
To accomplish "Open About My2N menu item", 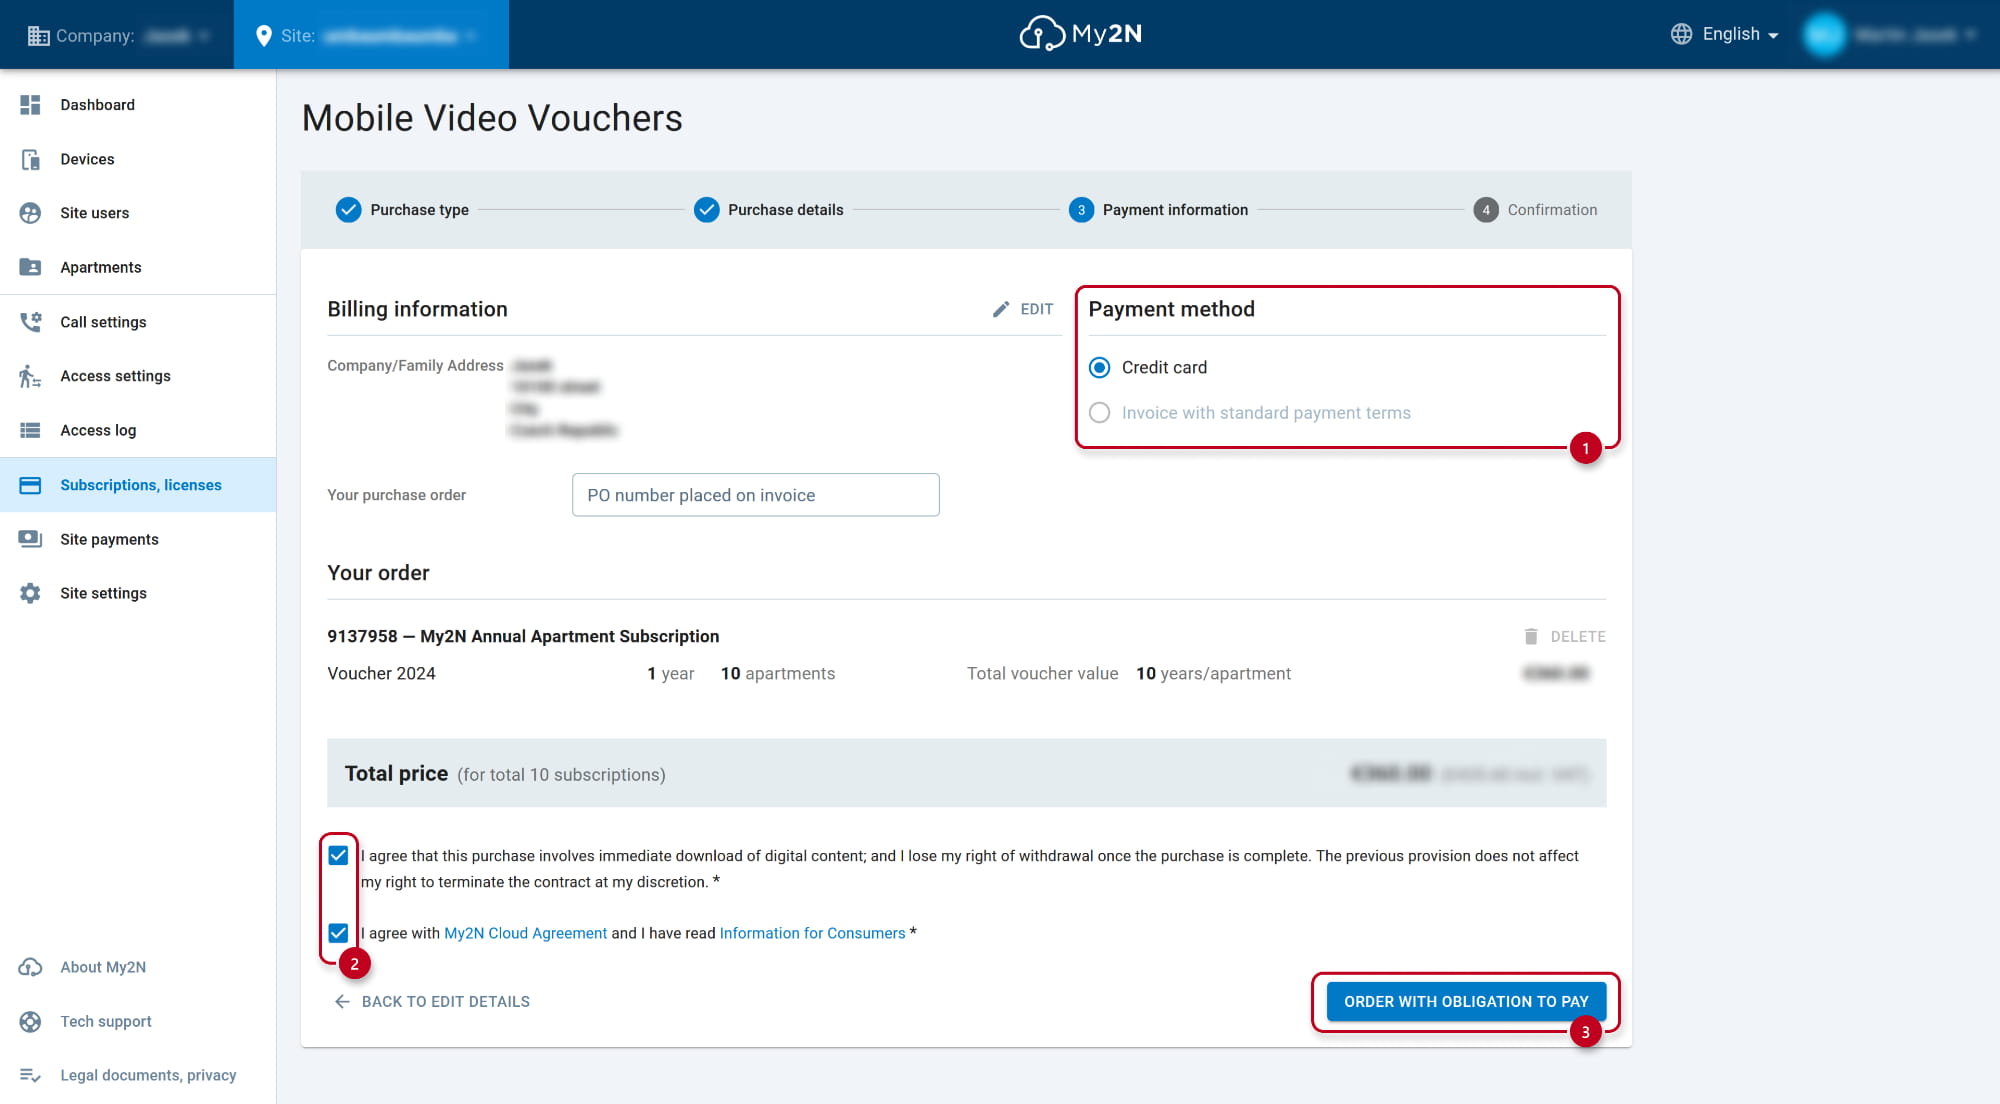I will point(103,967).
